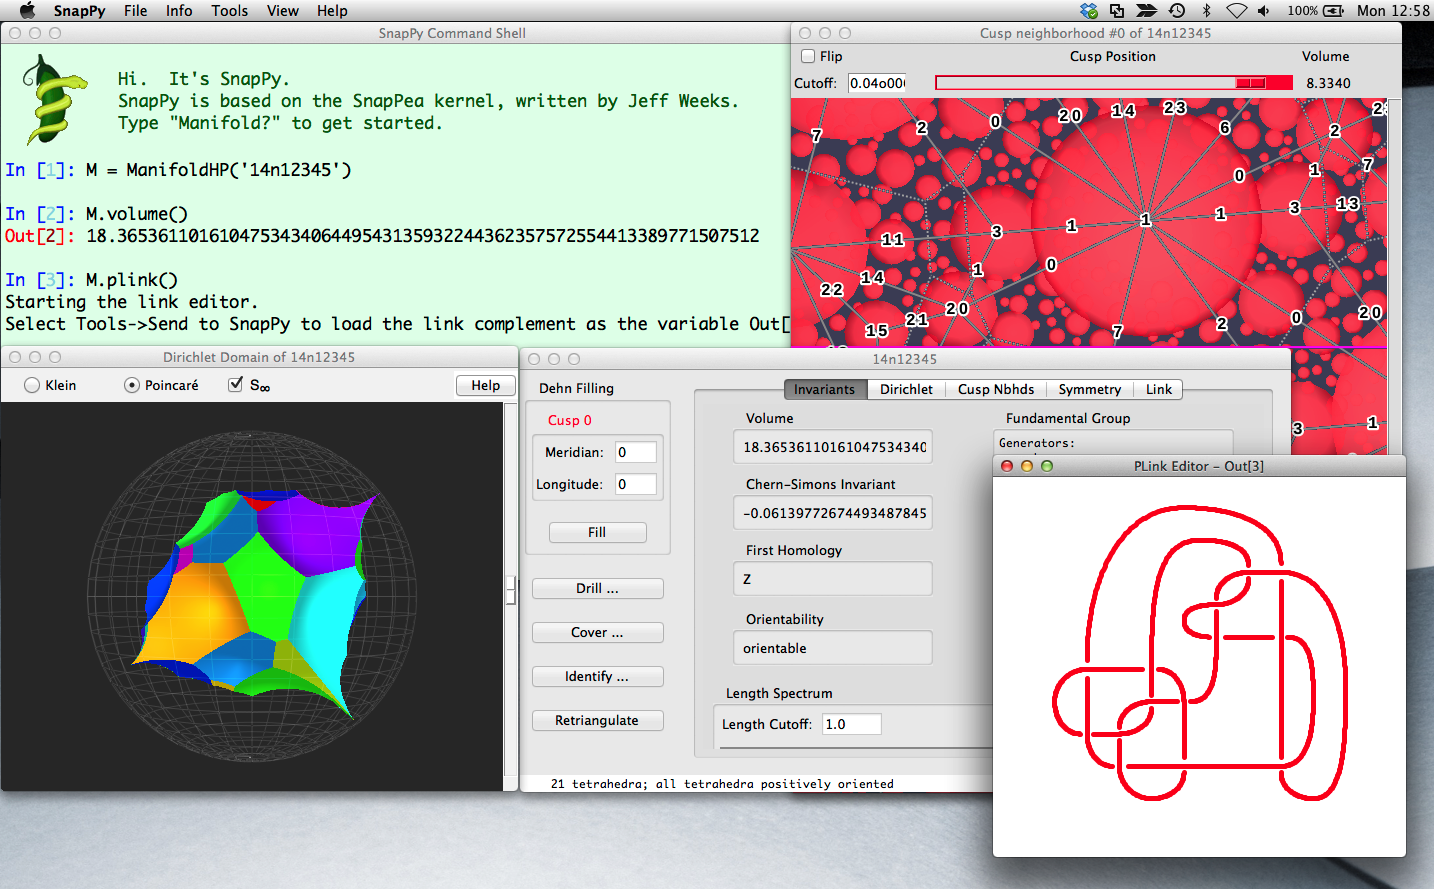
Task: Click label 13 in cusp neighborhood view
Action: click(1347, 204)
